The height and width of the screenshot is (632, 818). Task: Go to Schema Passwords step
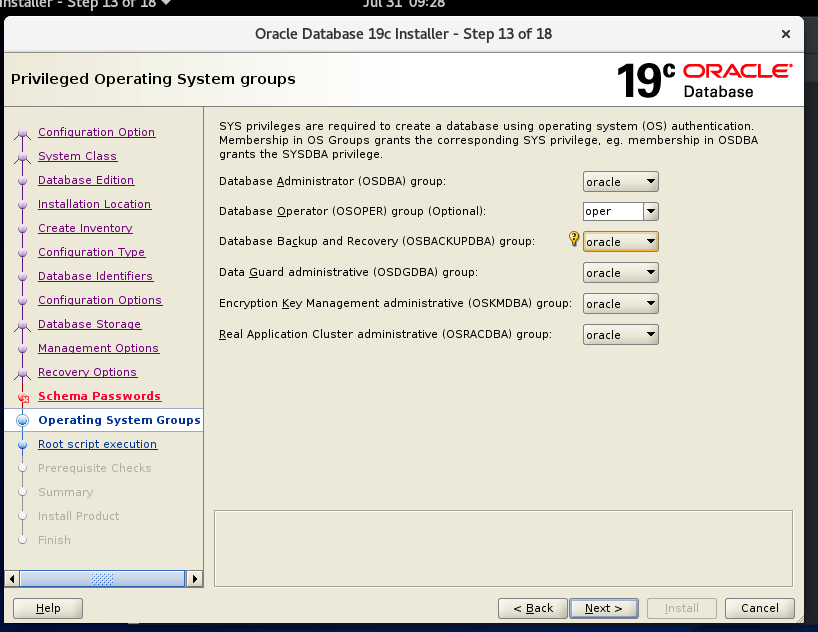tap(99, 396)
